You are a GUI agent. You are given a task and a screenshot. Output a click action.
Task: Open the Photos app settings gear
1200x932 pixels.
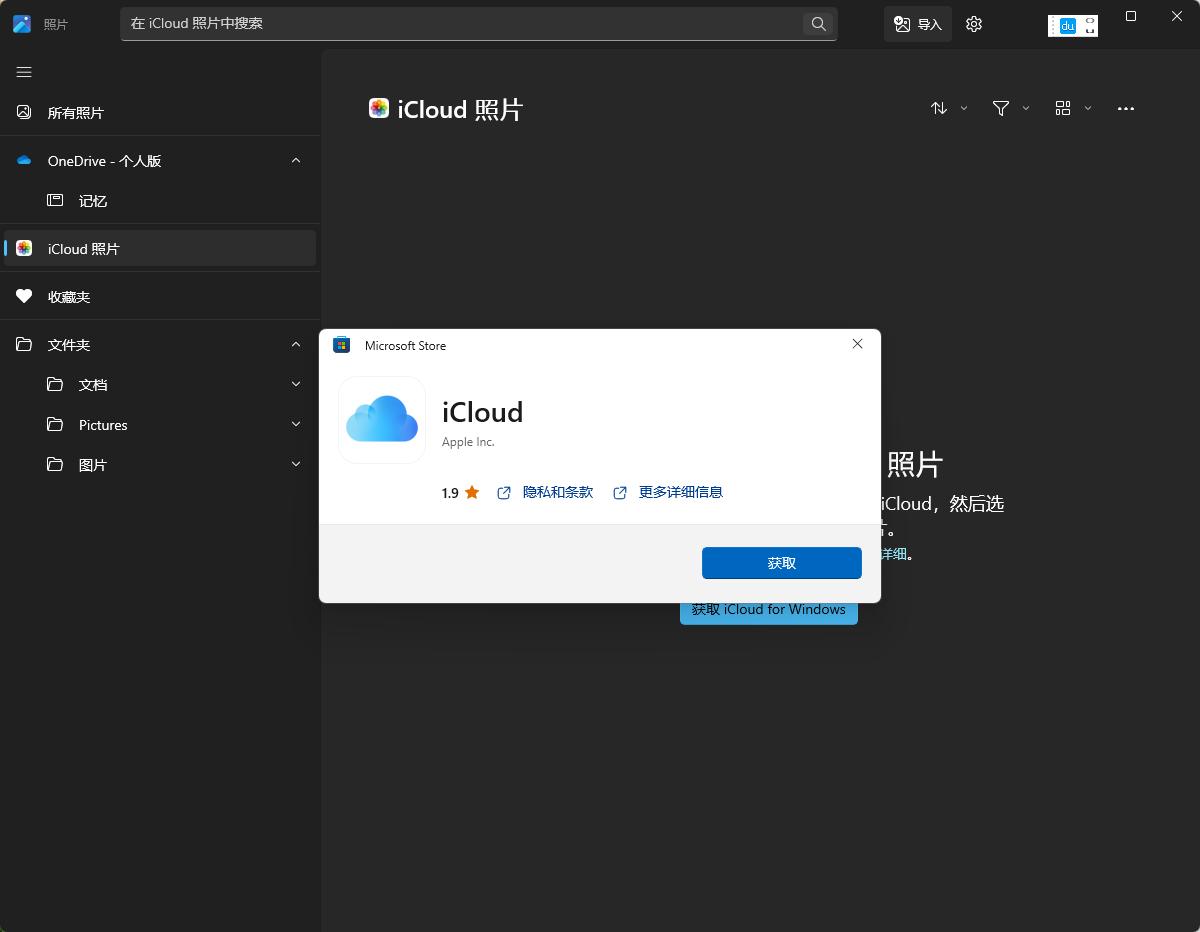click(974, 24)
